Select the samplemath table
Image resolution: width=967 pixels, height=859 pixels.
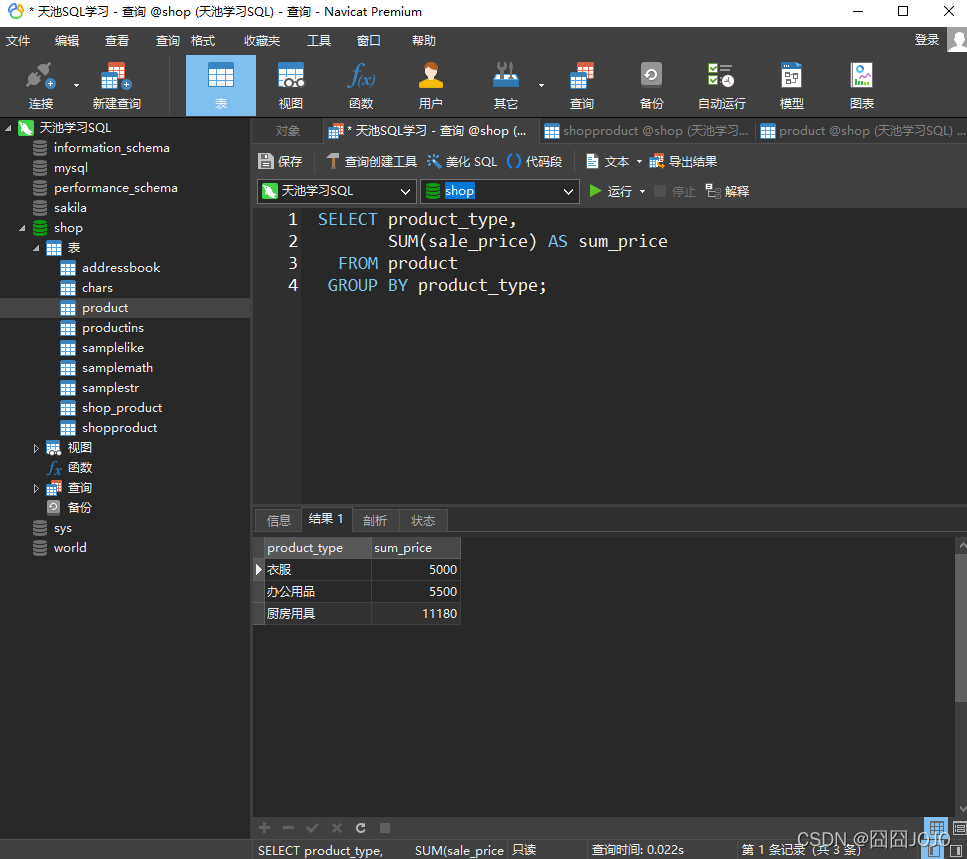[x=117, y=368]
